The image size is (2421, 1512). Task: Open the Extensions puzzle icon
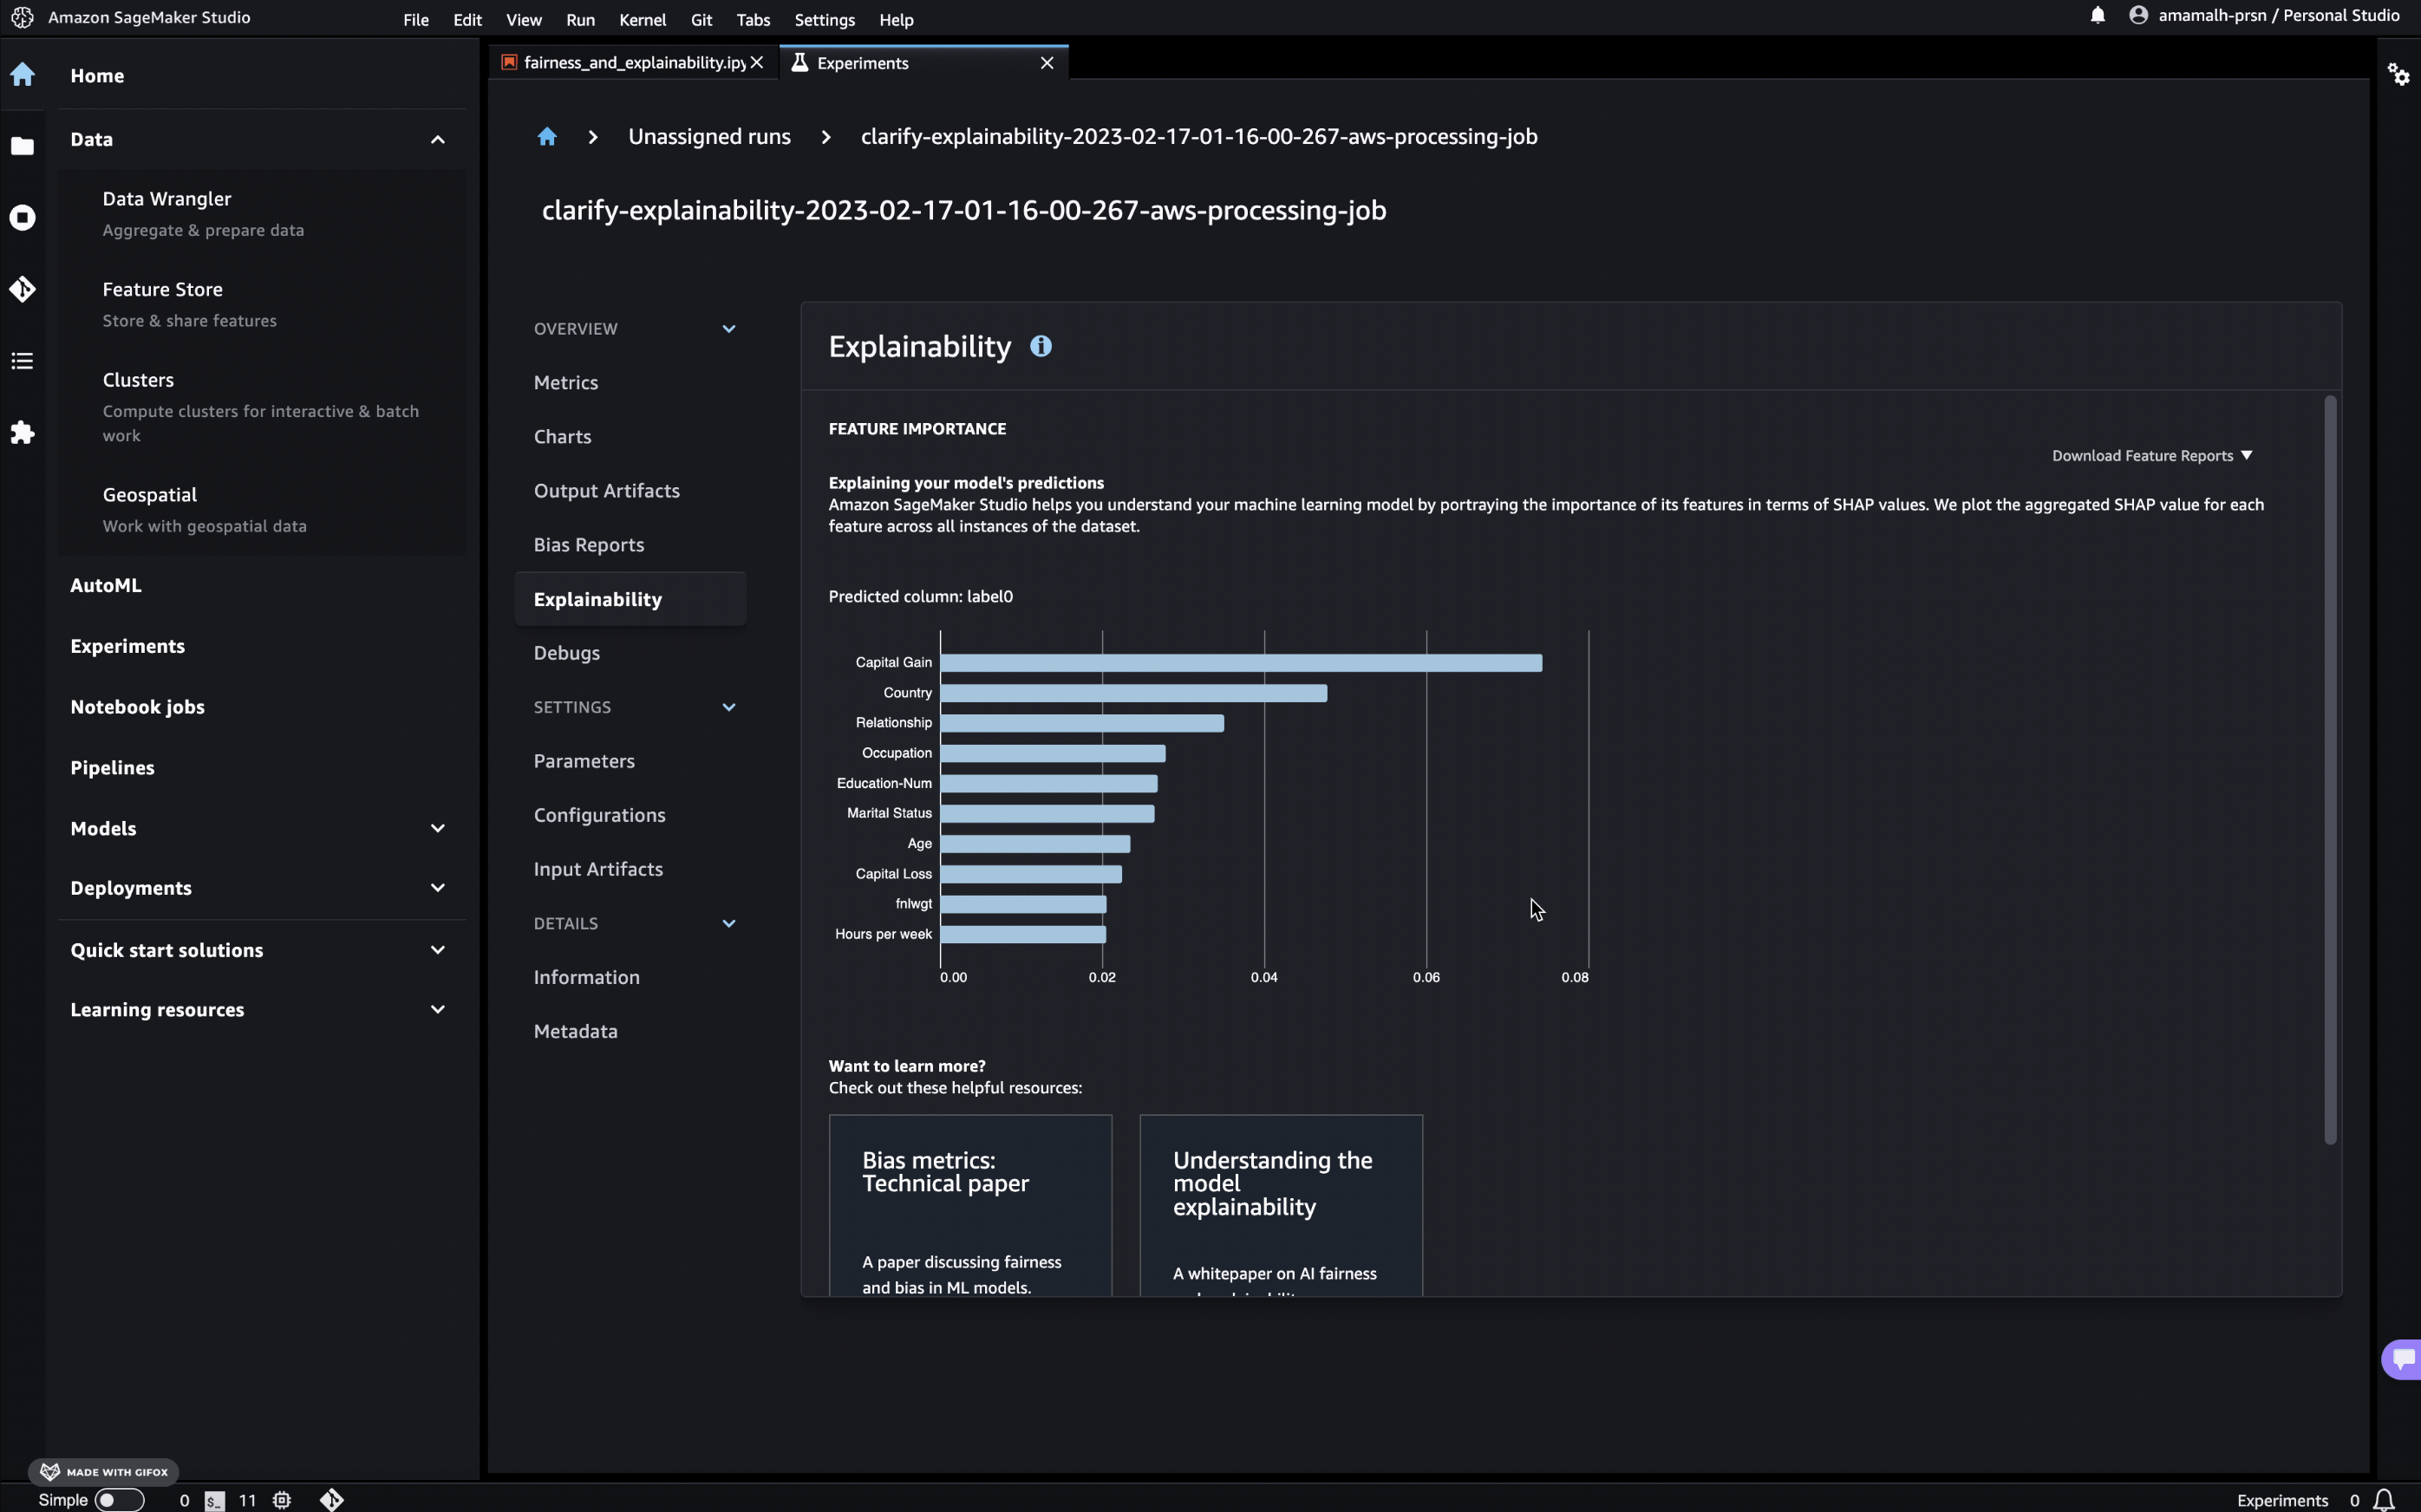(x=22, y=433)
